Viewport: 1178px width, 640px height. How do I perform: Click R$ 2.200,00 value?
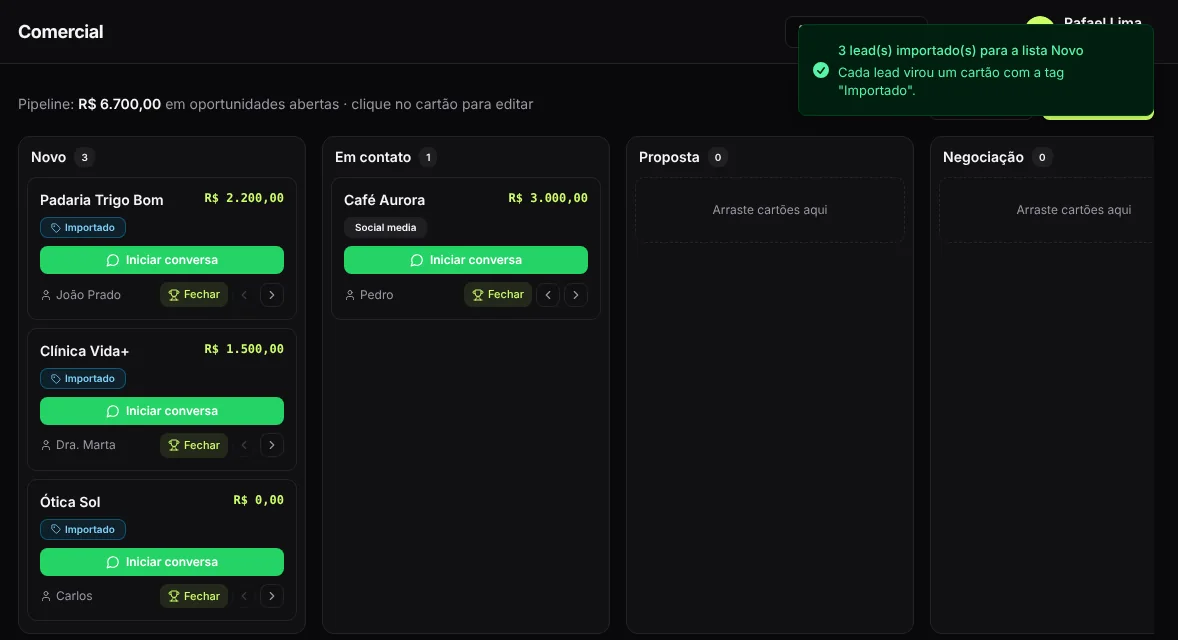tap(244, 198)
